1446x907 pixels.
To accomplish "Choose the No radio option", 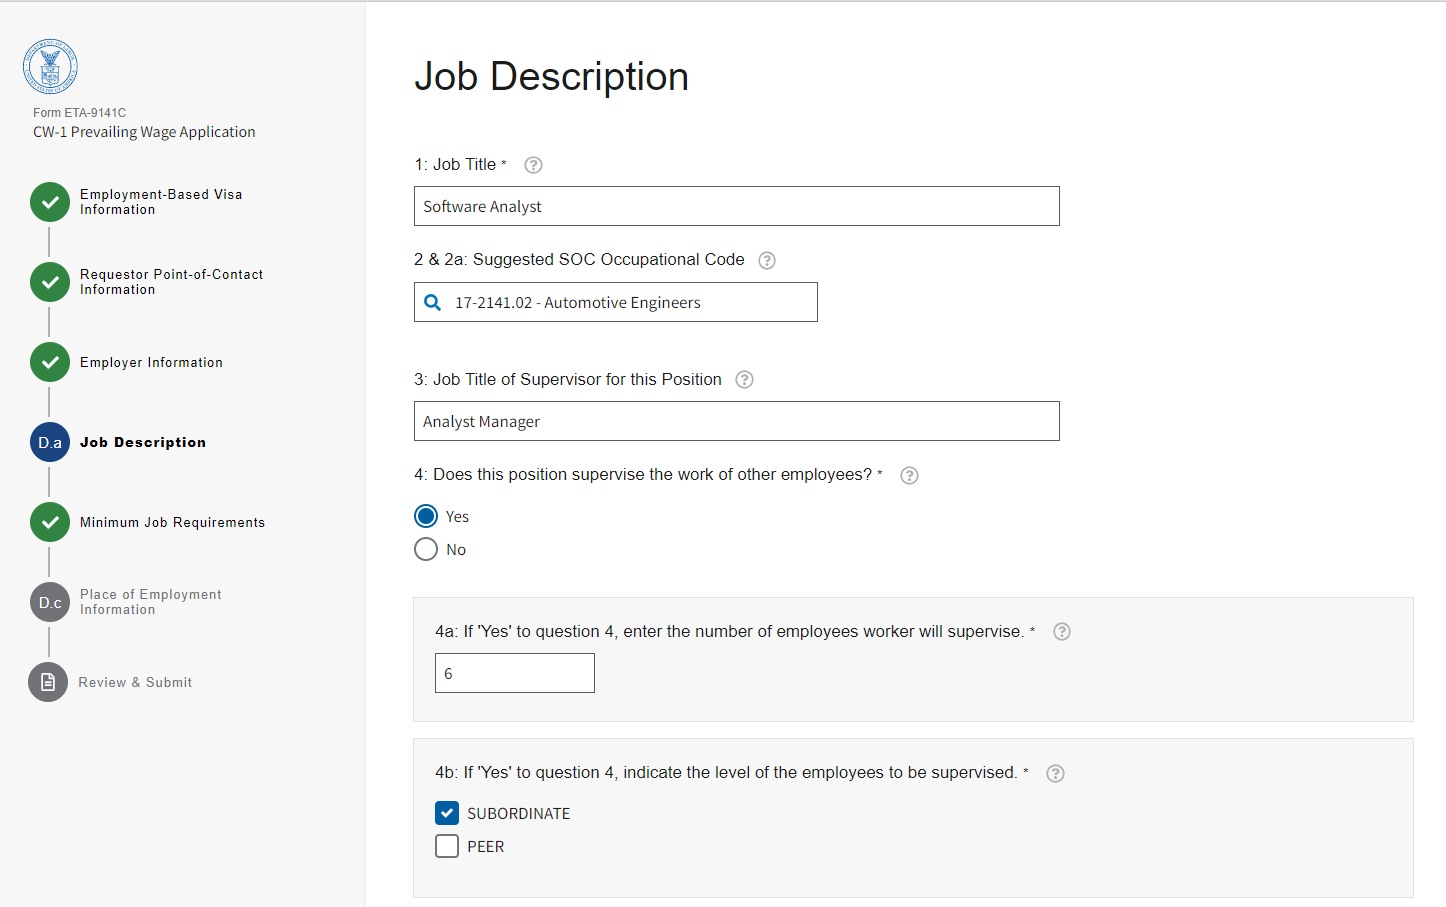I will point(426,549).
